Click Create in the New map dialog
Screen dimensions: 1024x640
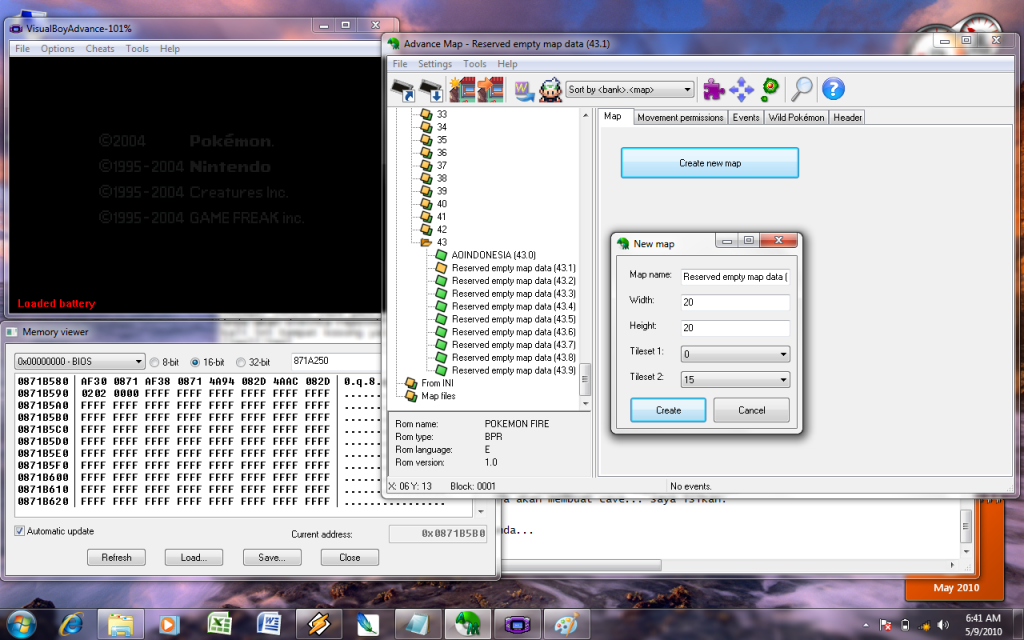tap(668, 410)
